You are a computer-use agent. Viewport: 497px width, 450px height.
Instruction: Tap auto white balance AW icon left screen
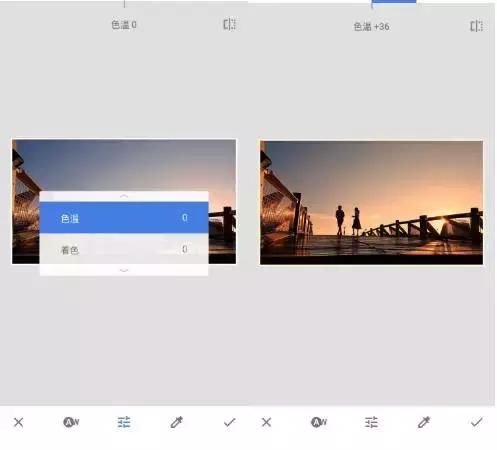pyautogui.click(x=71, y=422)
